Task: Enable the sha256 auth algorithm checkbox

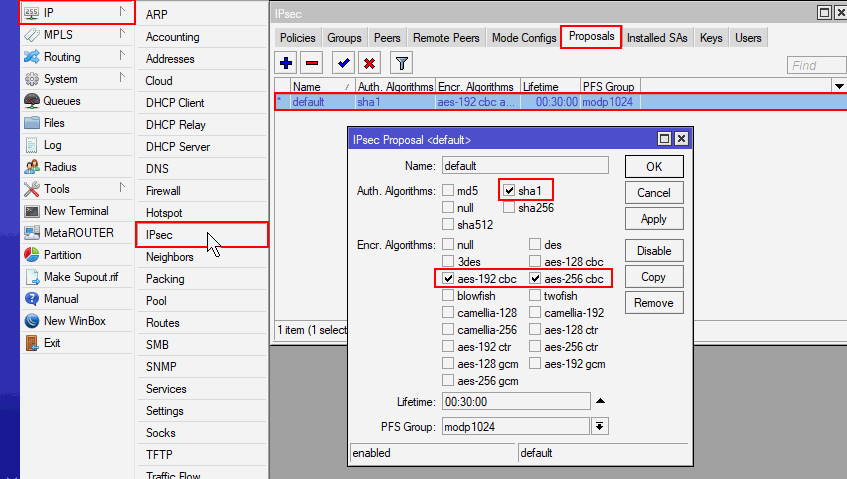Action: tap(509, 208)
